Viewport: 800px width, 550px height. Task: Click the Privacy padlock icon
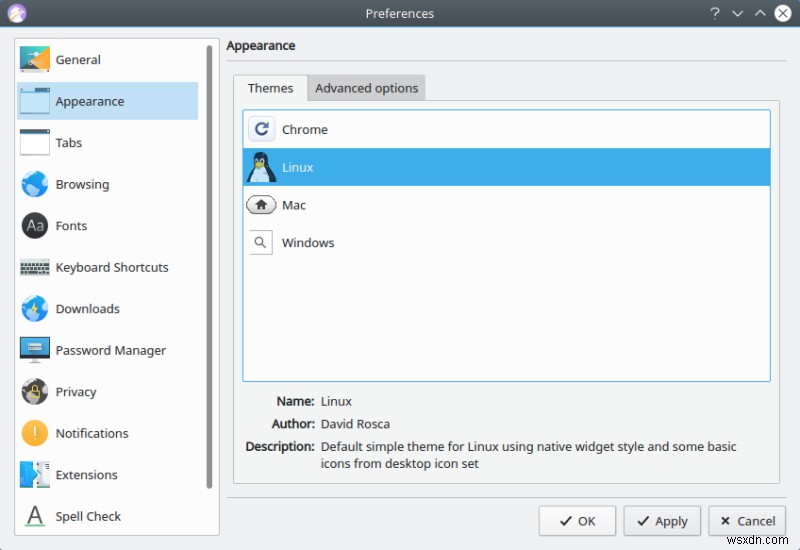tap(35, 392)
